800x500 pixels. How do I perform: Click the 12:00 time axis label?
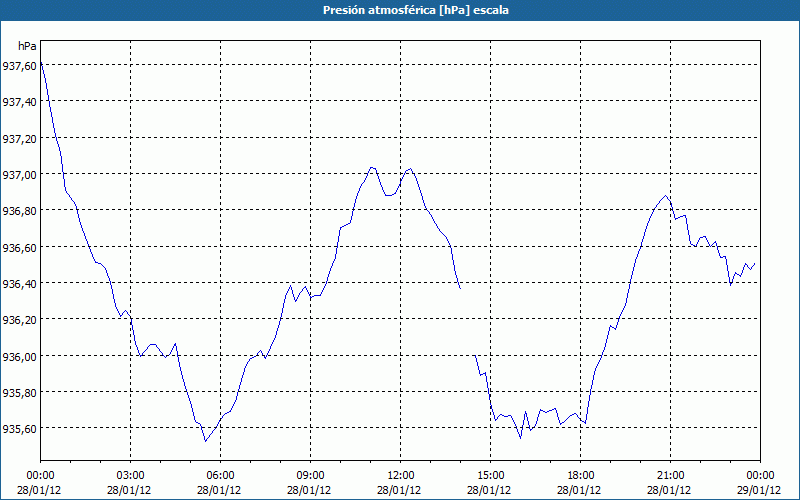pyautogui.click(x=401, y=476)
